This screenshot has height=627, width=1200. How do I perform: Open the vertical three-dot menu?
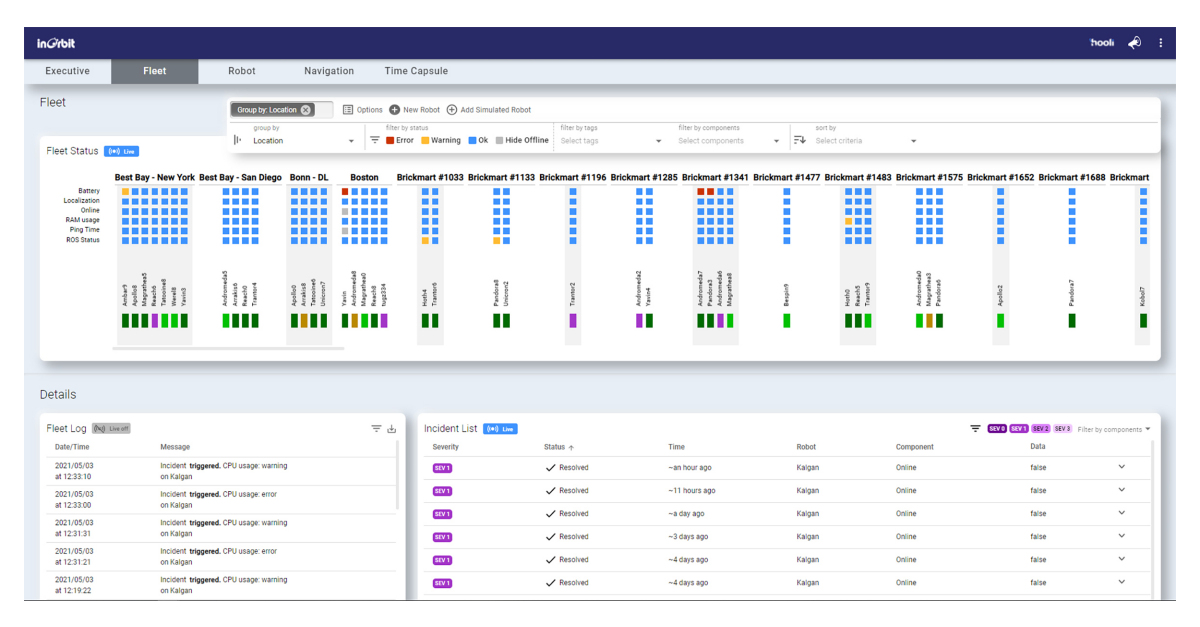click(1161, 43)
